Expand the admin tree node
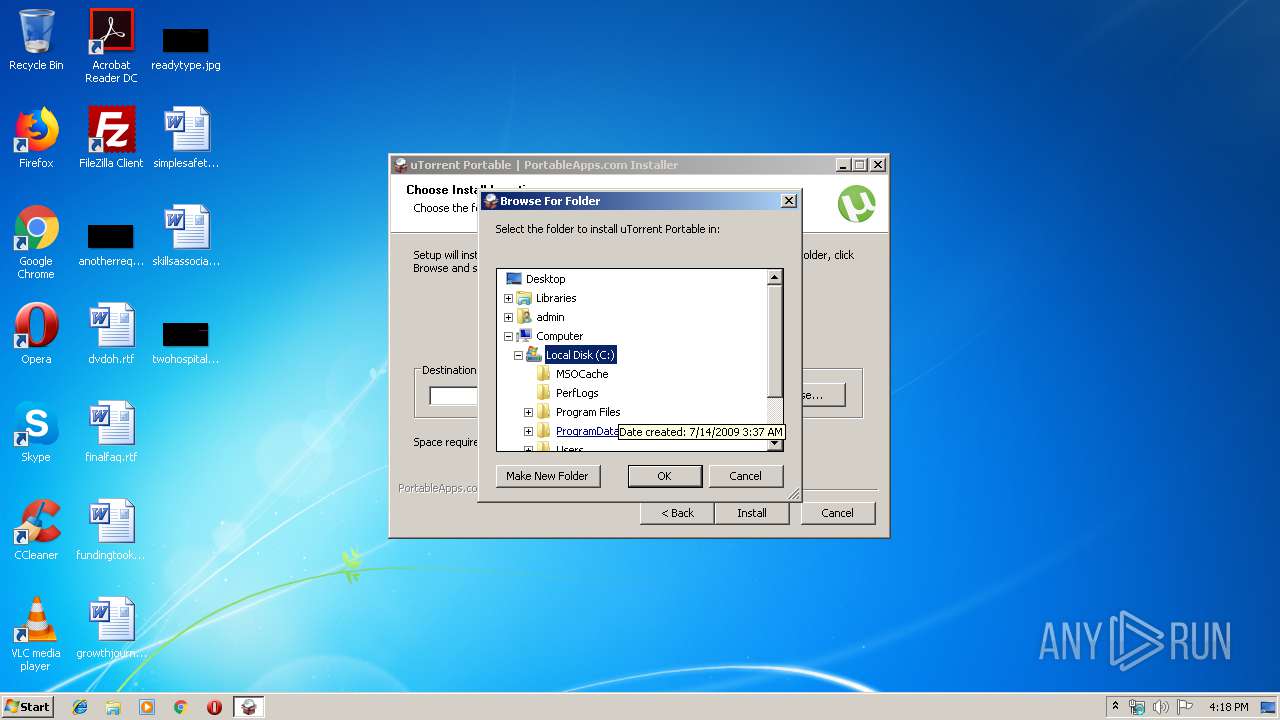1280x720 pixels. point(508,317)
